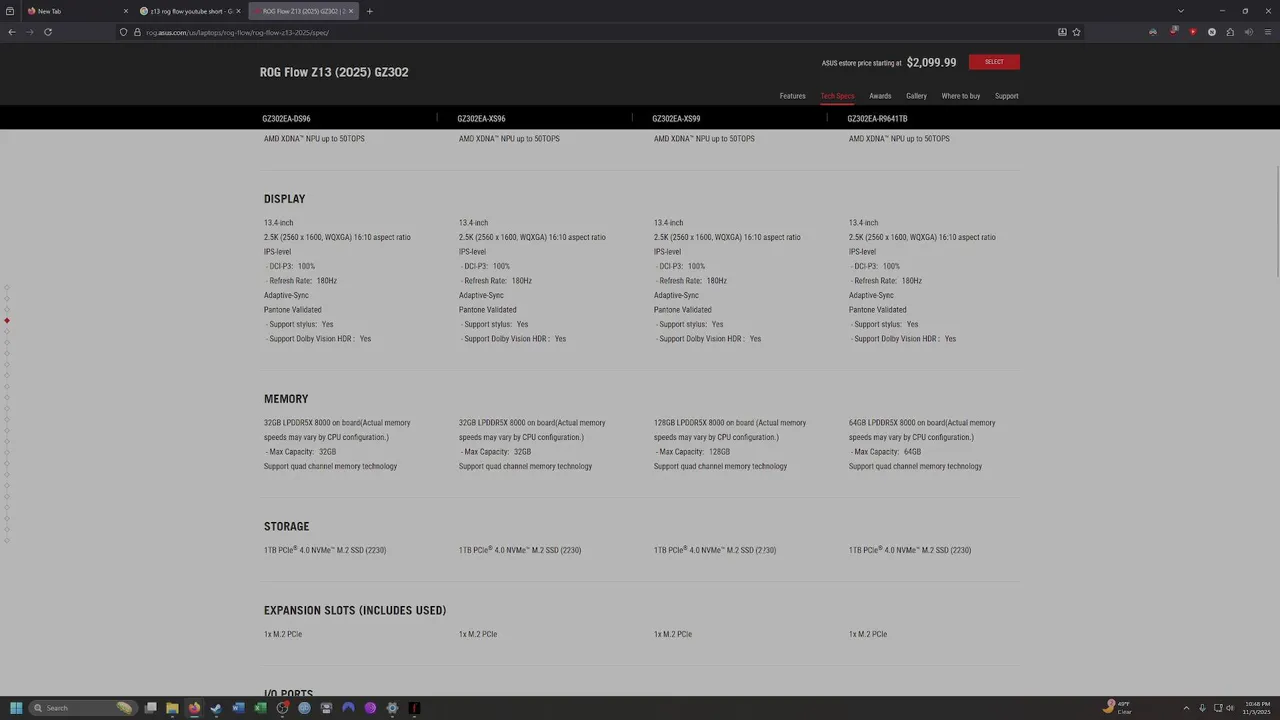Click the red page-section indicator dot

[x=7, y=321]
